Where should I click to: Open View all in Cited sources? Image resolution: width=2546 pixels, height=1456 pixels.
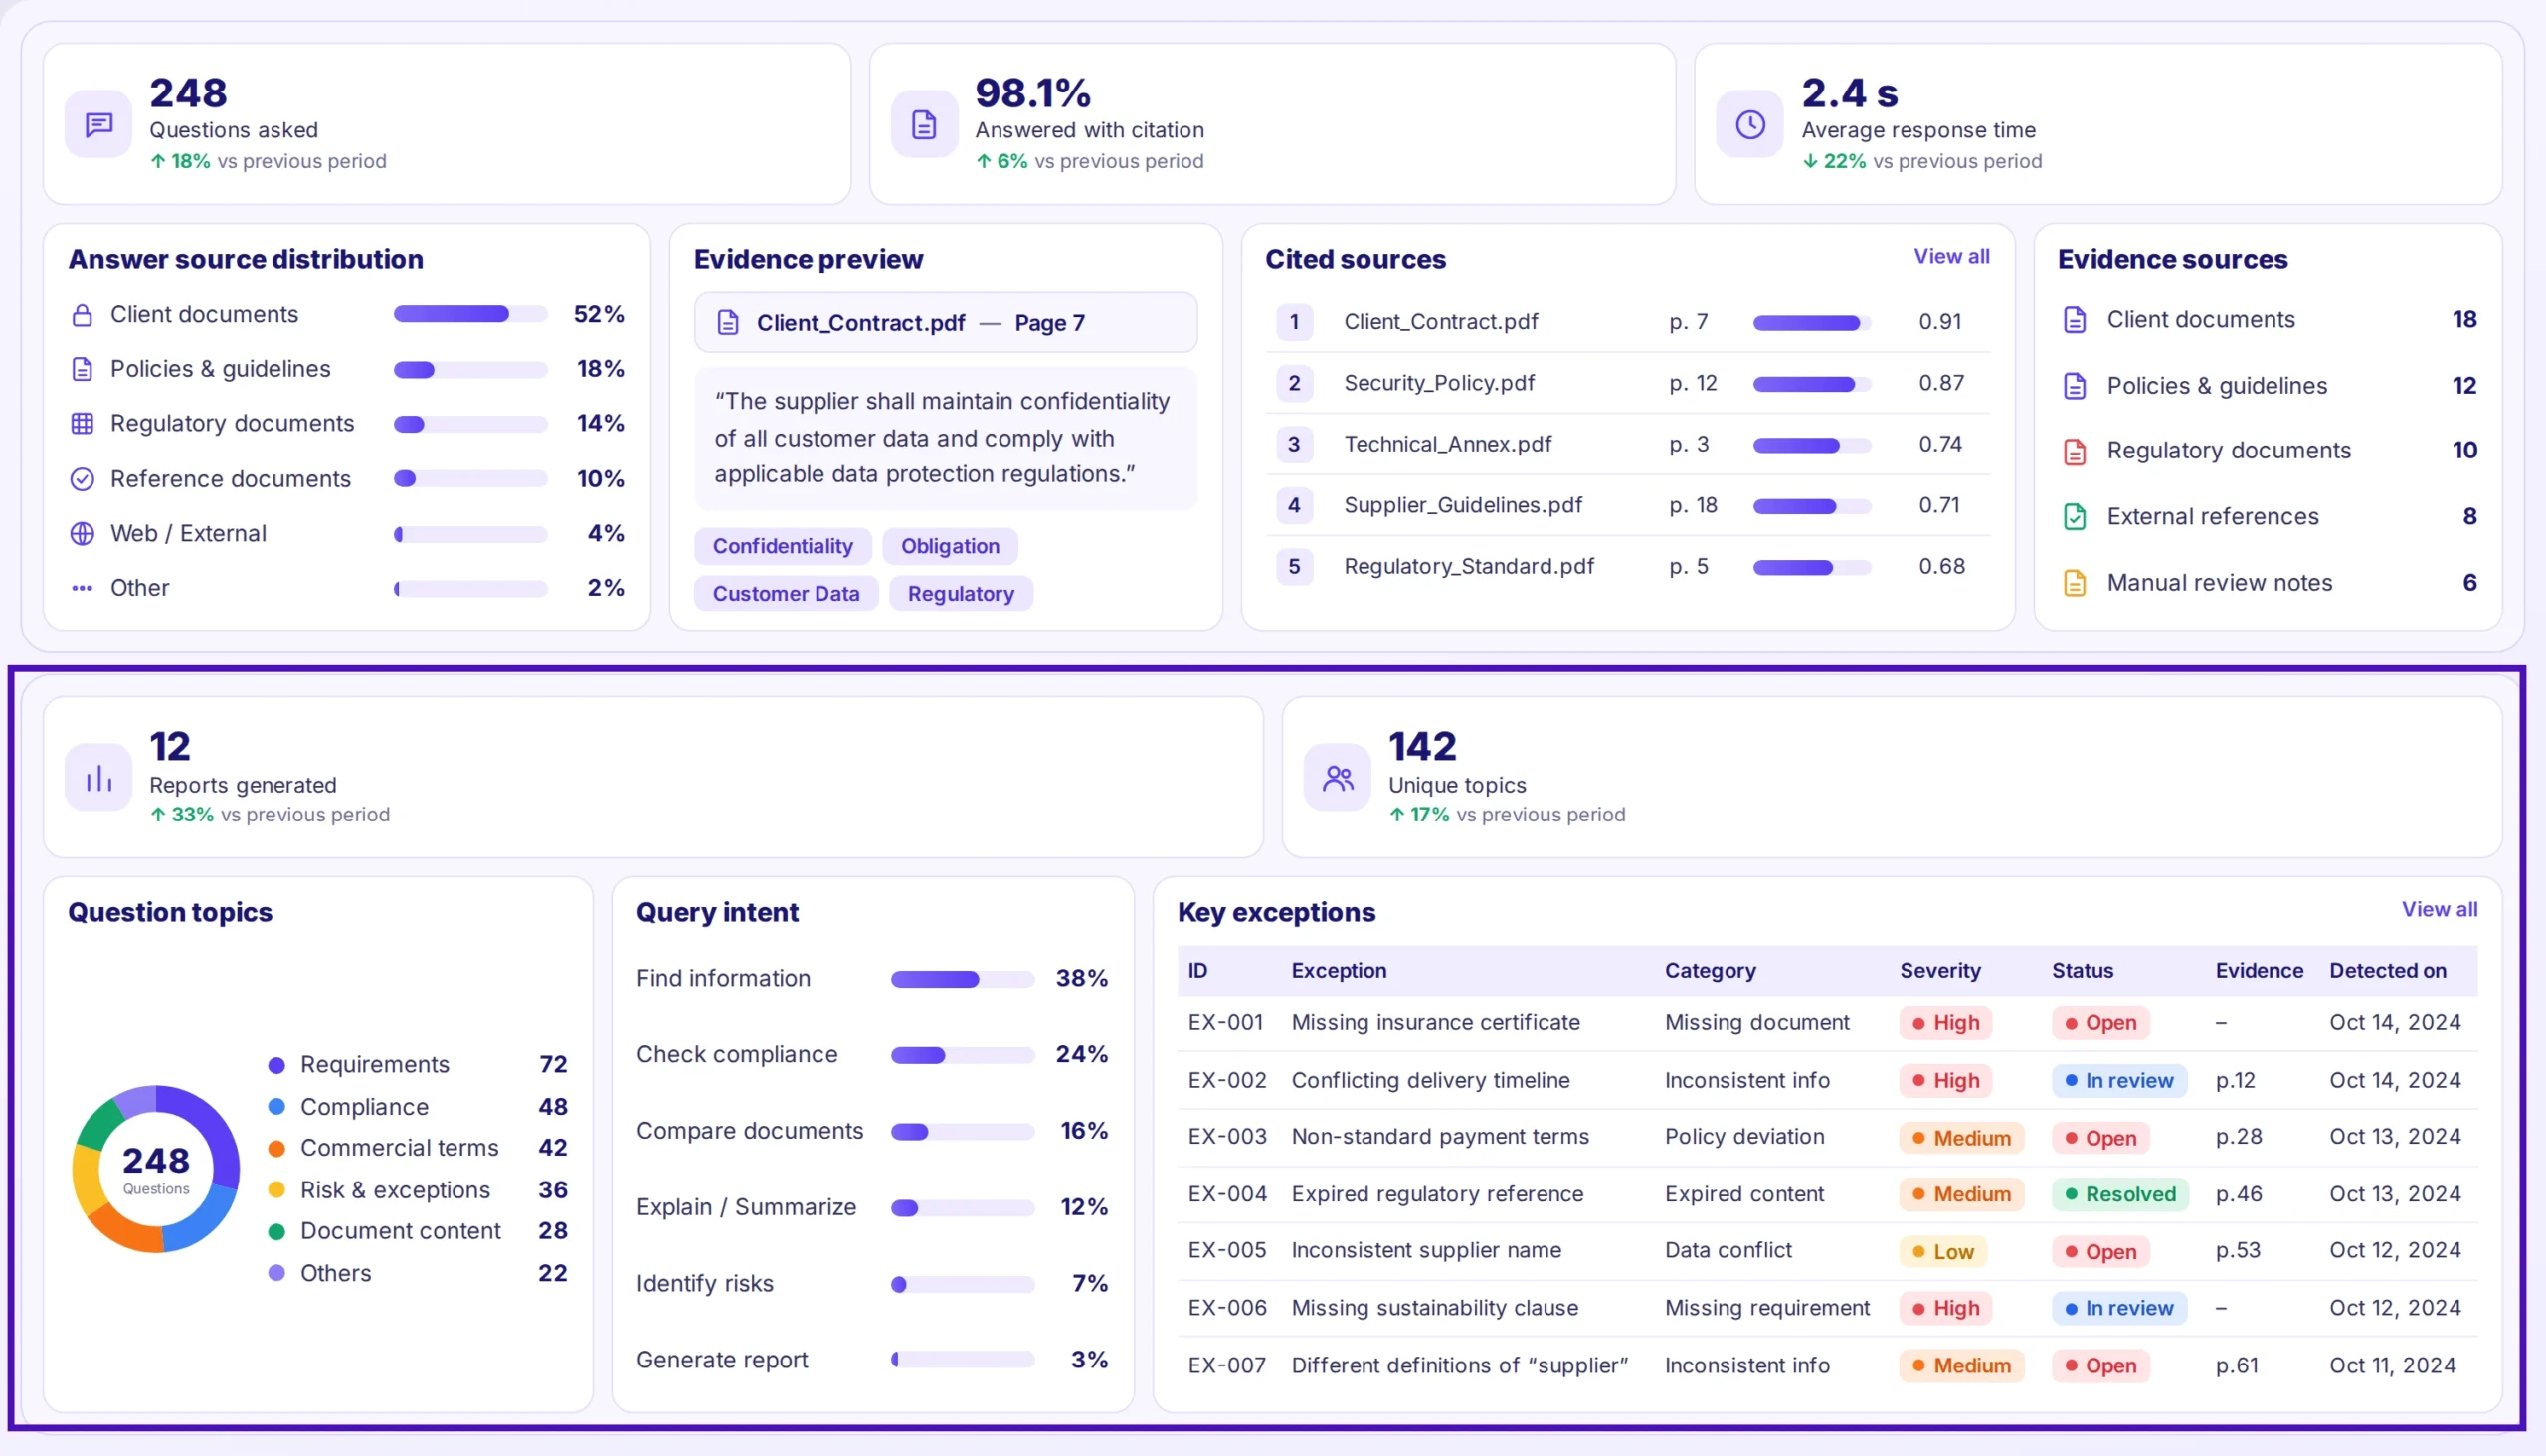1951,256
